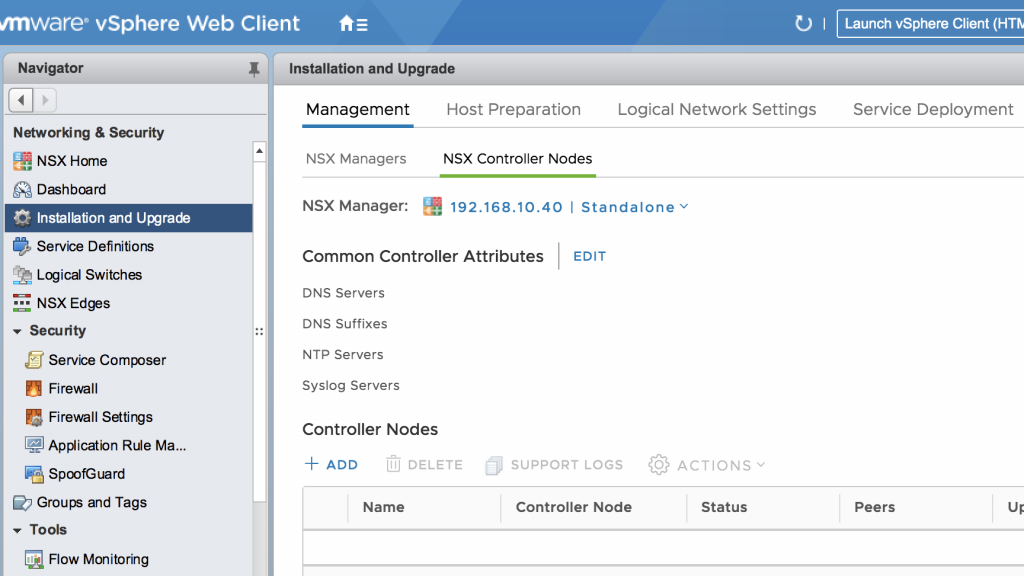The image size is (1024, 576).
Task: Collapse the Tools tree section
Action: [x=18, y=530]
